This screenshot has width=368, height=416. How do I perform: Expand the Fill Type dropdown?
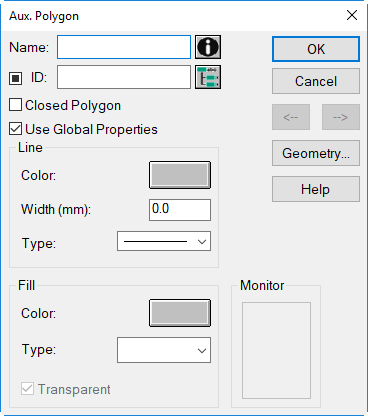coord(164,350)
